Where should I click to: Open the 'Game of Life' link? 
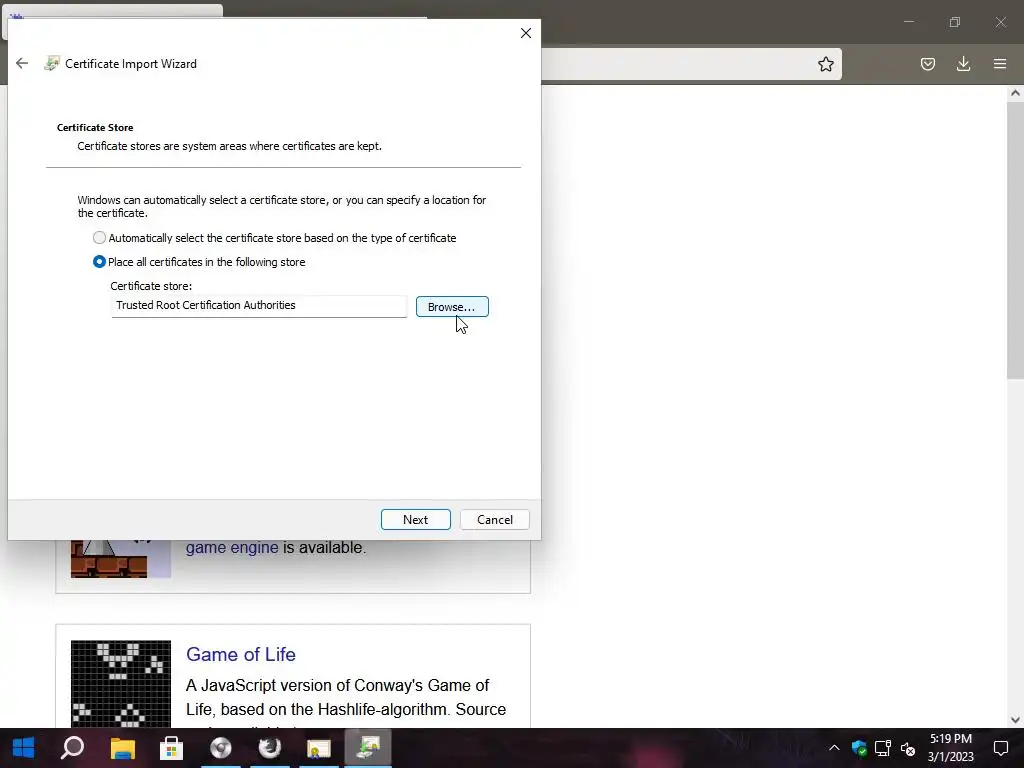(x=241, y=654)
